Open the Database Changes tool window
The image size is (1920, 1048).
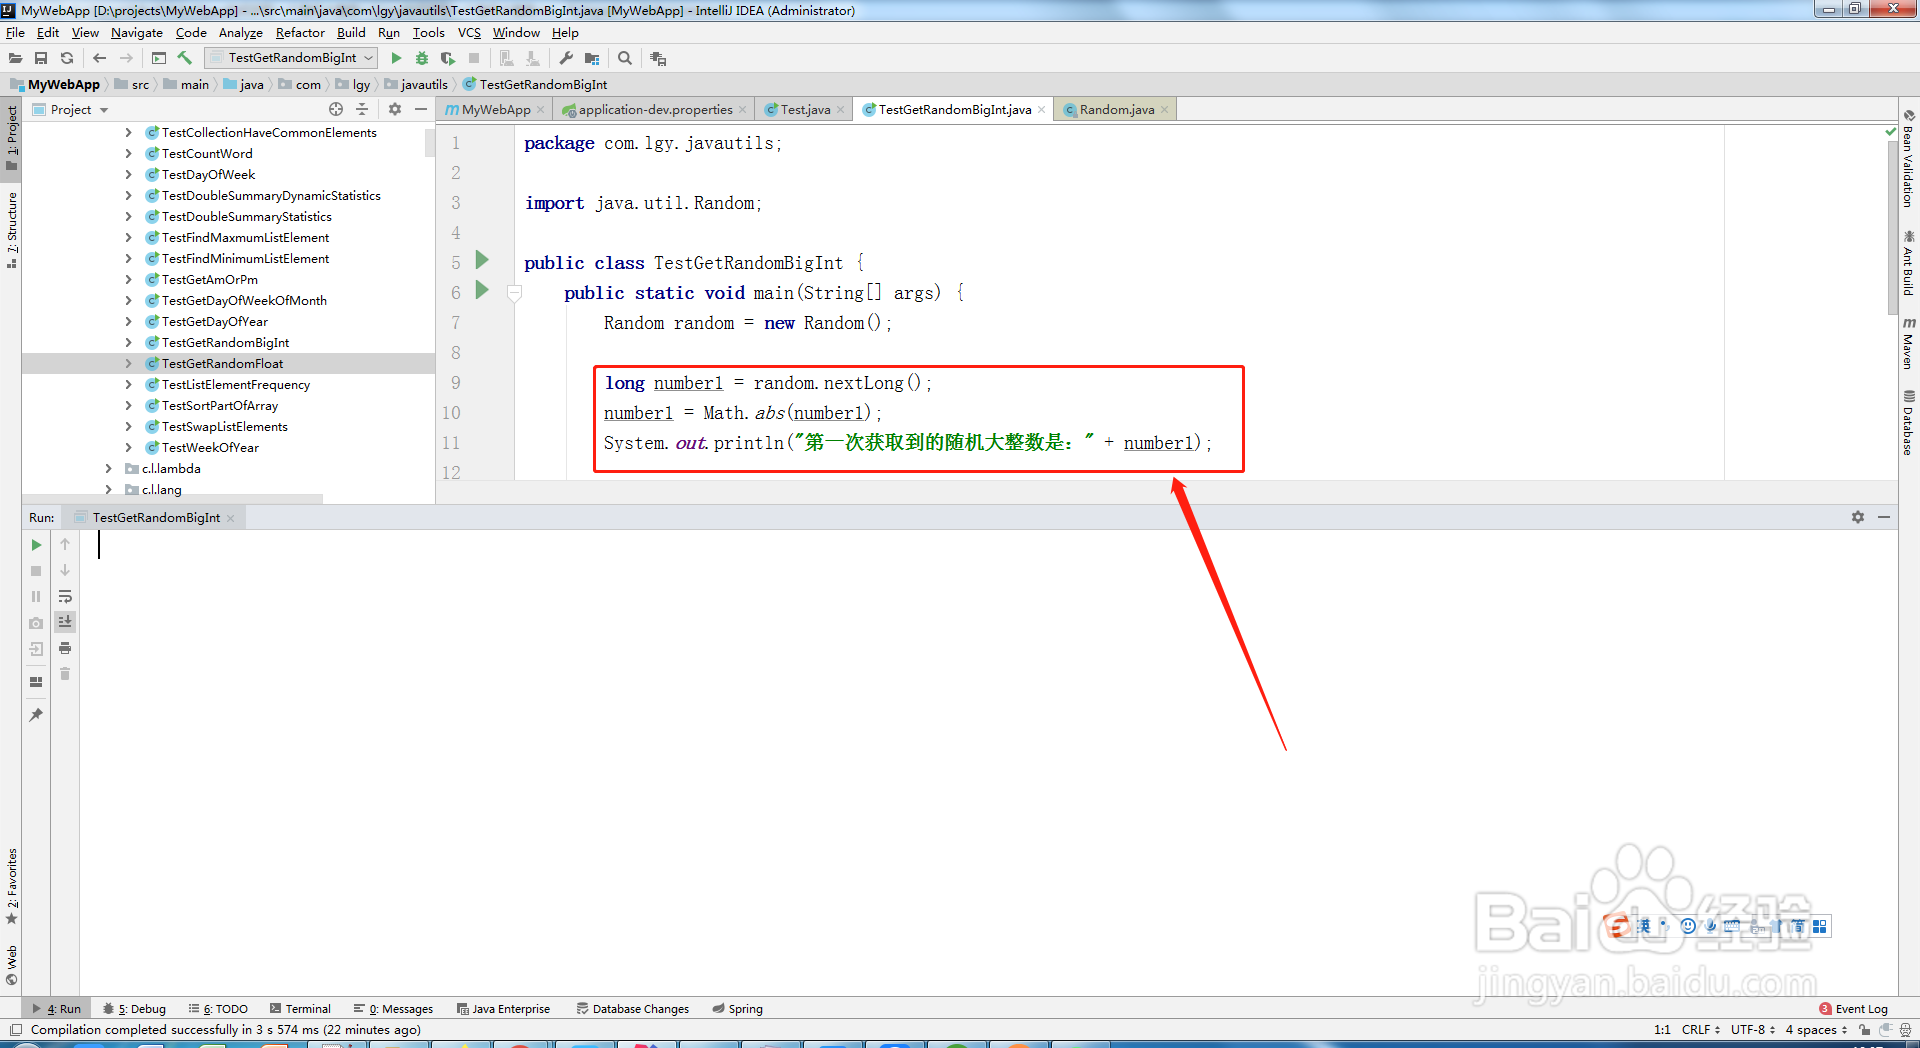(x=632, y=1008)
